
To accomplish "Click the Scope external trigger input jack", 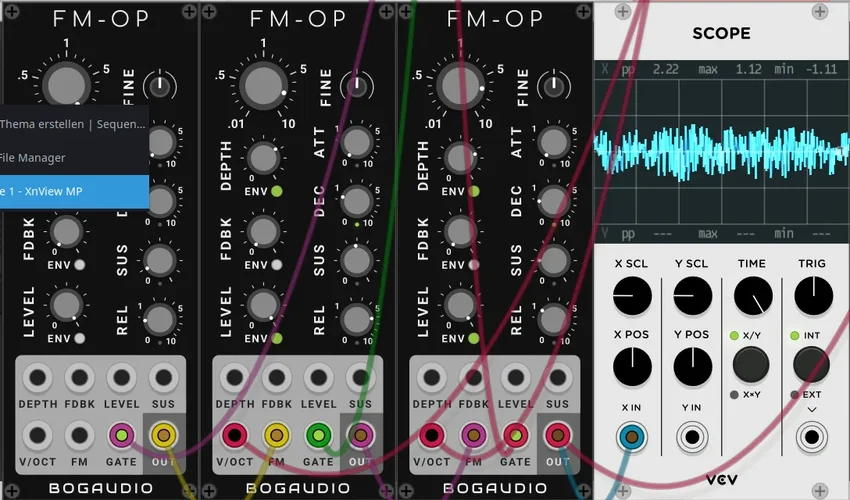I will click(x=812, y=437).
